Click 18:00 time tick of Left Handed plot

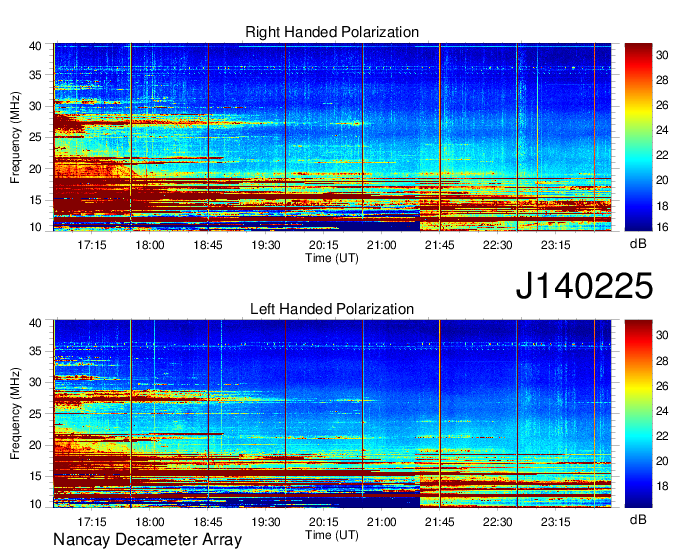tap(150, 522)
